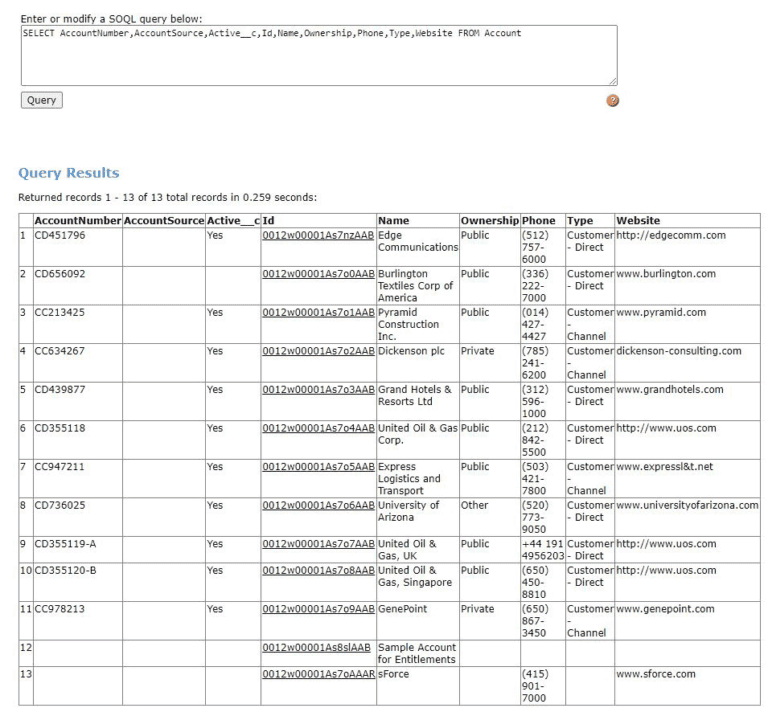Open the Id link for Edge Communications
This screenshot has height=708, width=768.
click(318, 236)
